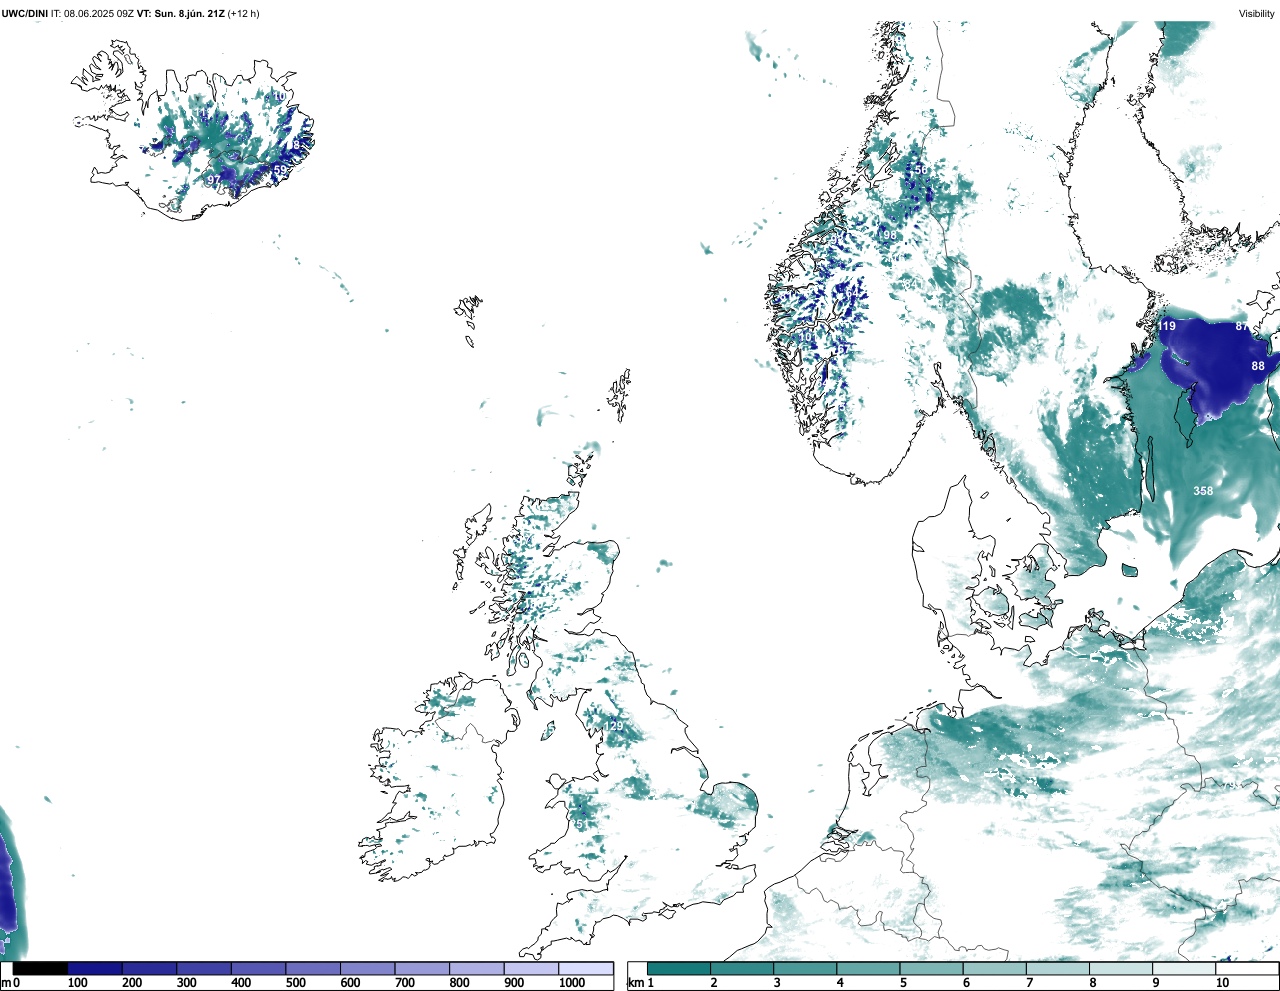
Task: Click the '56' value over Scandinavia
Action: (921, 170)
